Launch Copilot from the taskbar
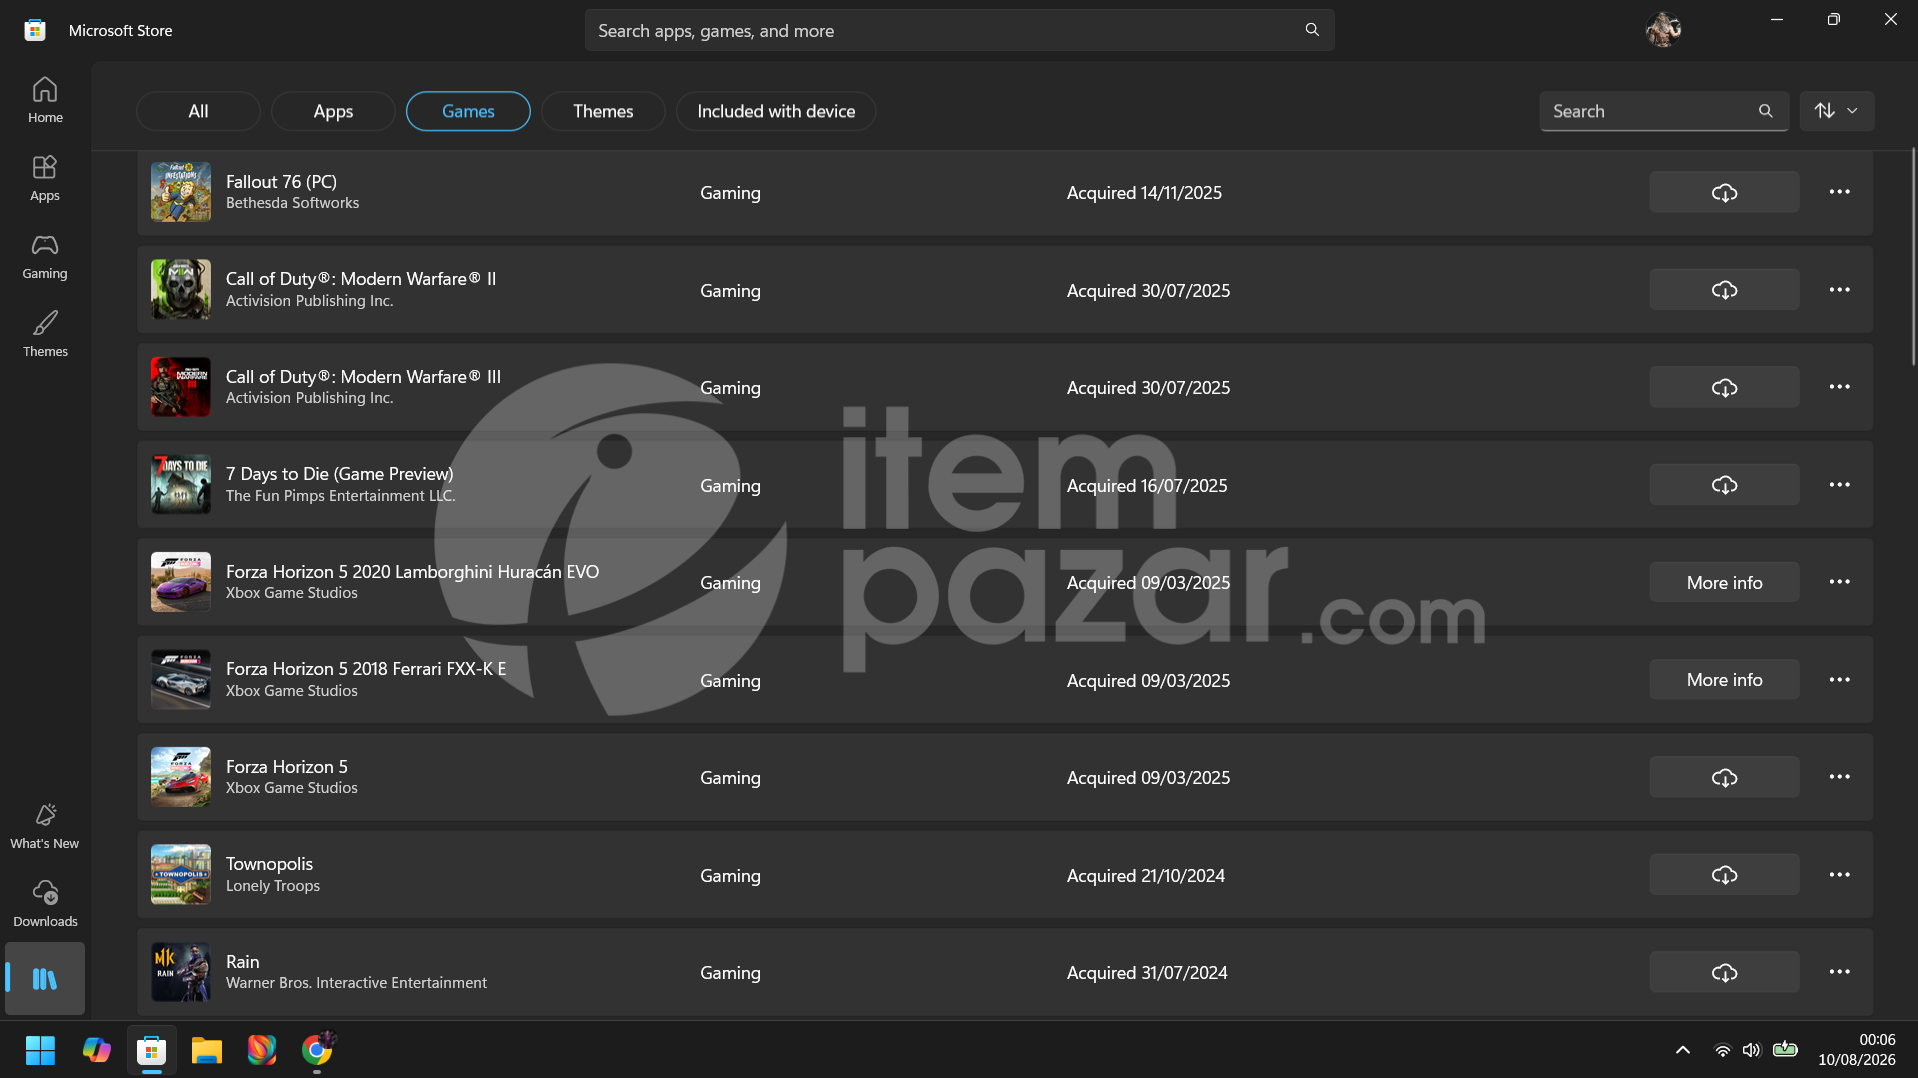 [x=96, y=1050]
